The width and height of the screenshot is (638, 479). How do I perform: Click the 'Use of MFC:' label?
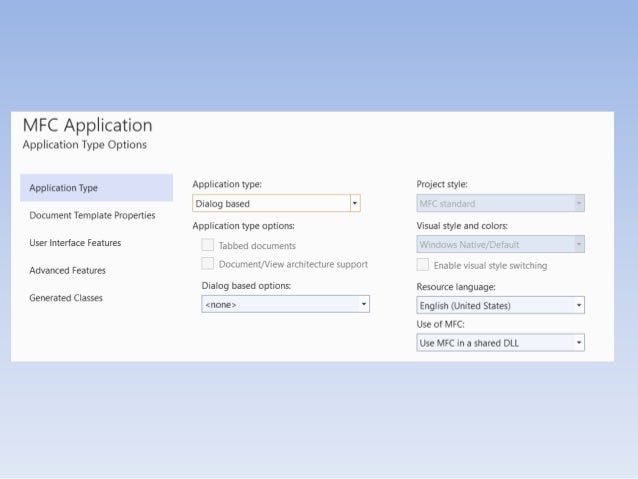click(x=440, y=324)
